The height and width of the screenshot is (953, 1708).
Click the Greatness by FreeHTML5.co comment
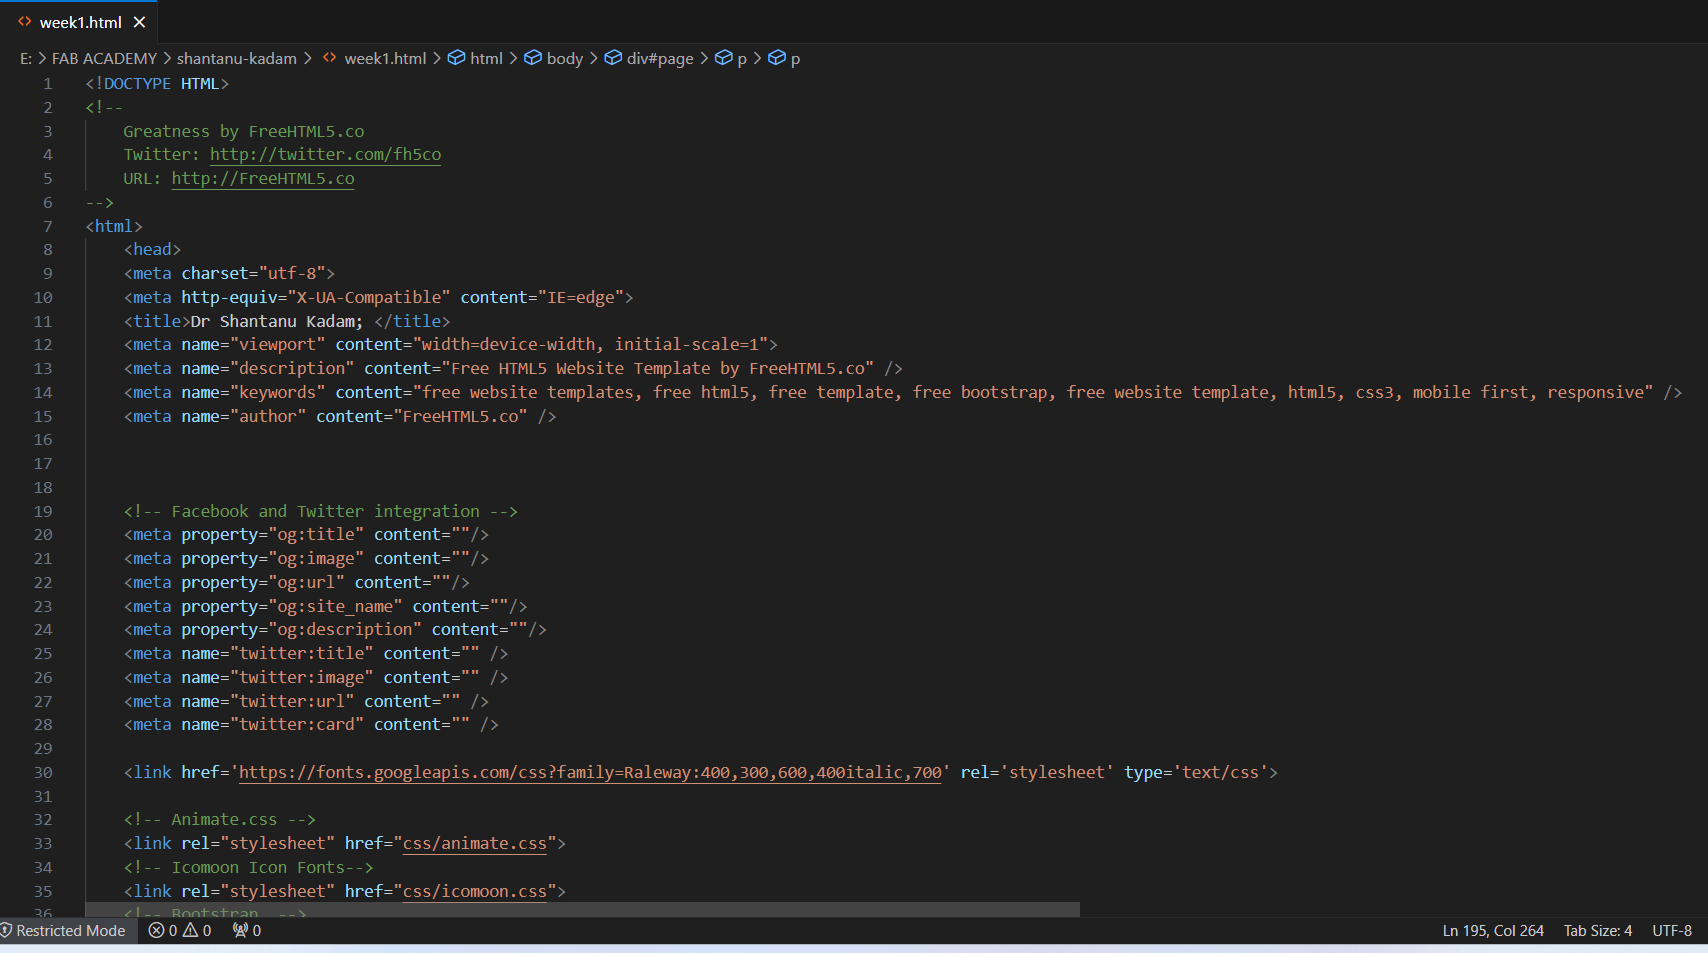[x=244, y=131]
